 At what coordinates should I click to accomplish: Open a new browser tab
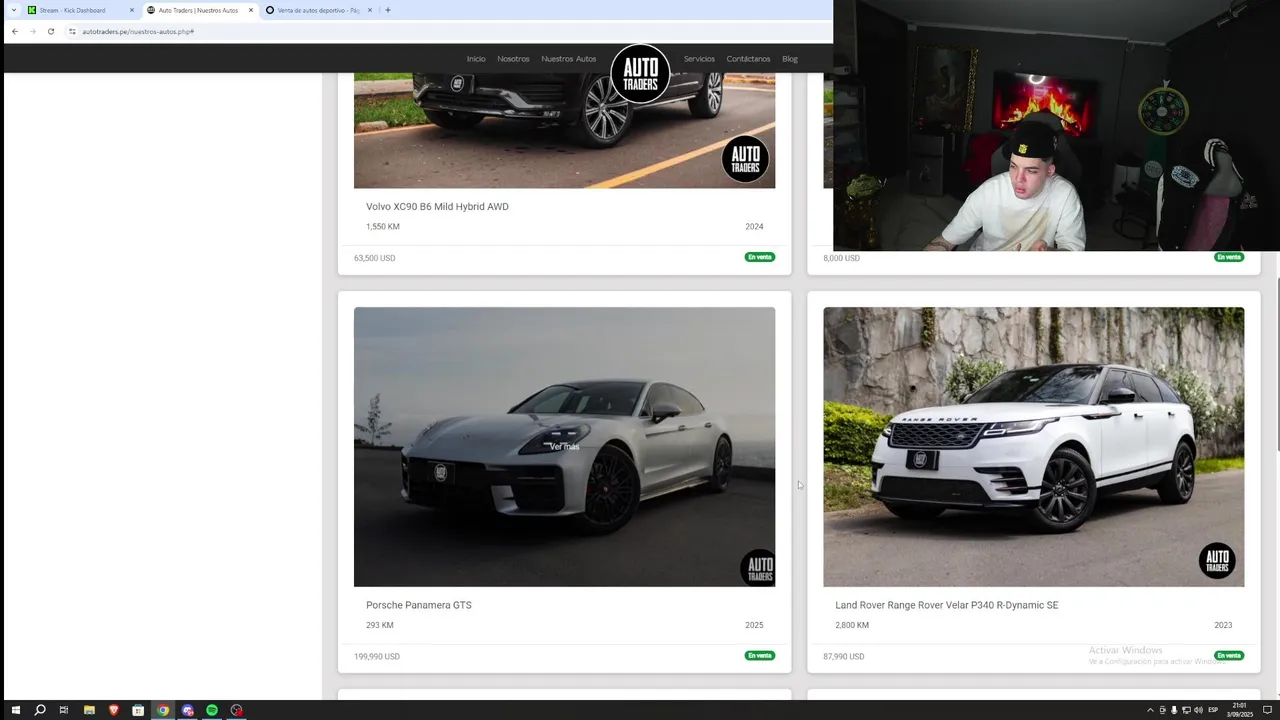coord(388,10)
